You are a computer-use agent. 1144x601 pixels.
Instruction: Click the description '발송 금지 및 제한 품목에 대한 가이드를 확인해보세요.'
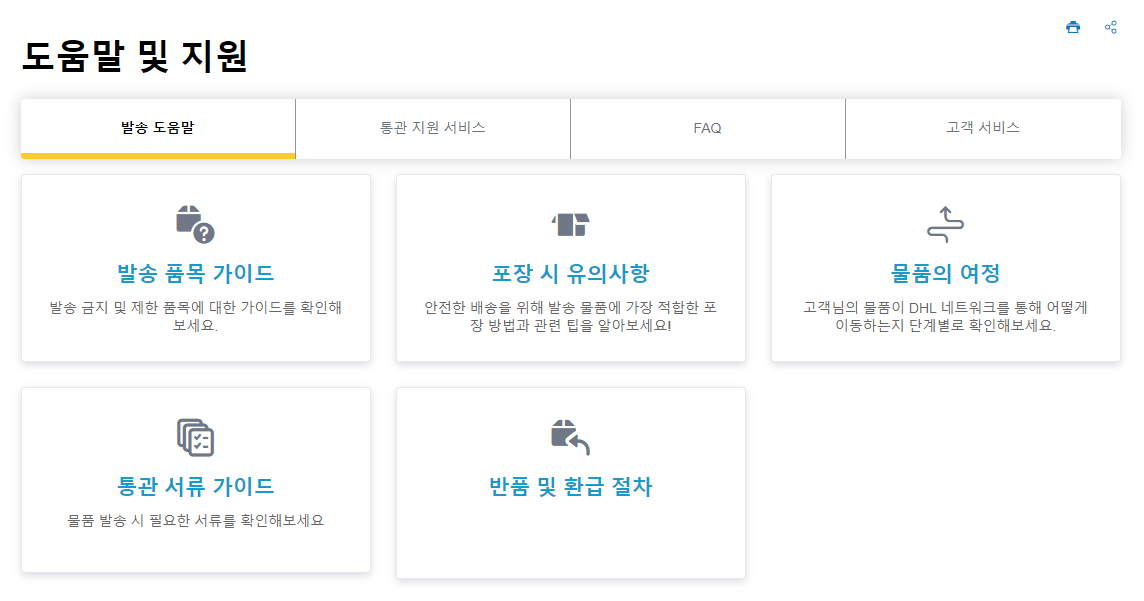(196, 317)
